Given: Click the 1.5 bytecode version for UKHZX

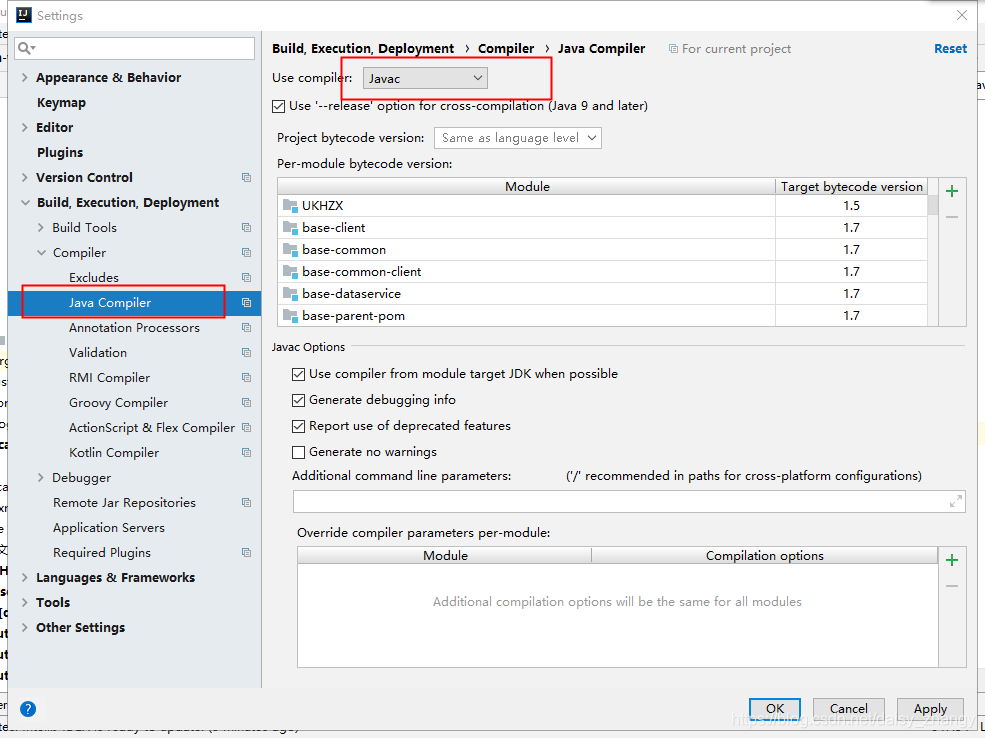Looking at the screenshot, I should pos(851,205).
